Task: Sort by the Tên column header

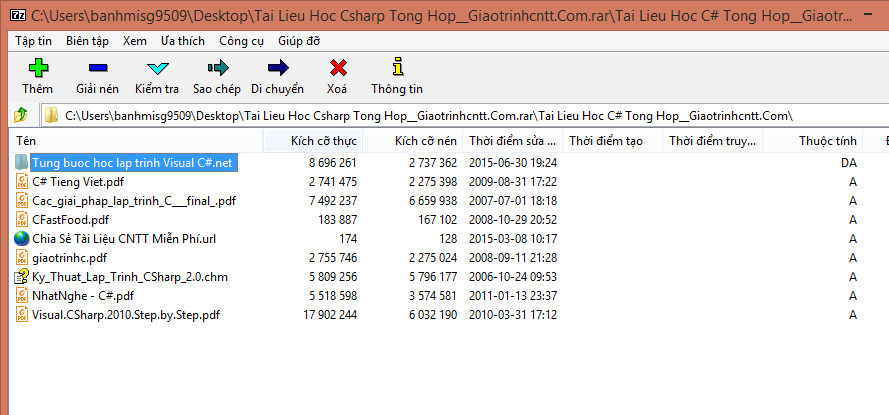Action: point(137,141)
